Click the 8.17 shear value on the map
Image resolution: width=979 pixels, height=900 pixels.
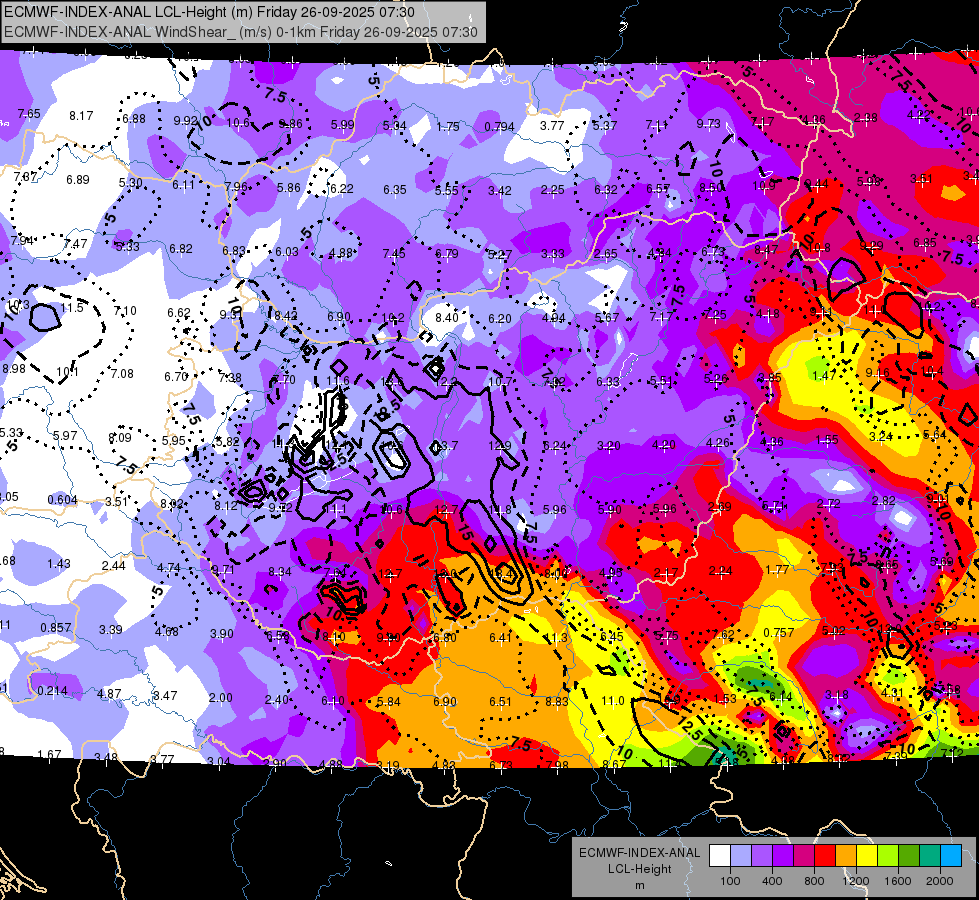click(81, 116)
